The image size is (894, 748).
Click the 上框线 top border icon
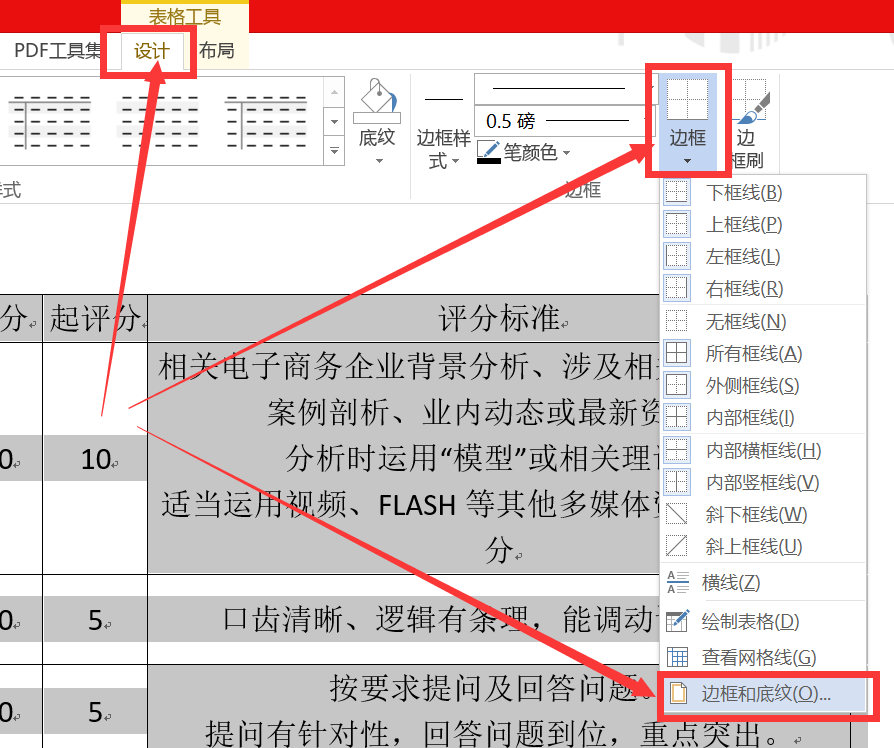pyautogui.click(x=677, y=224)
